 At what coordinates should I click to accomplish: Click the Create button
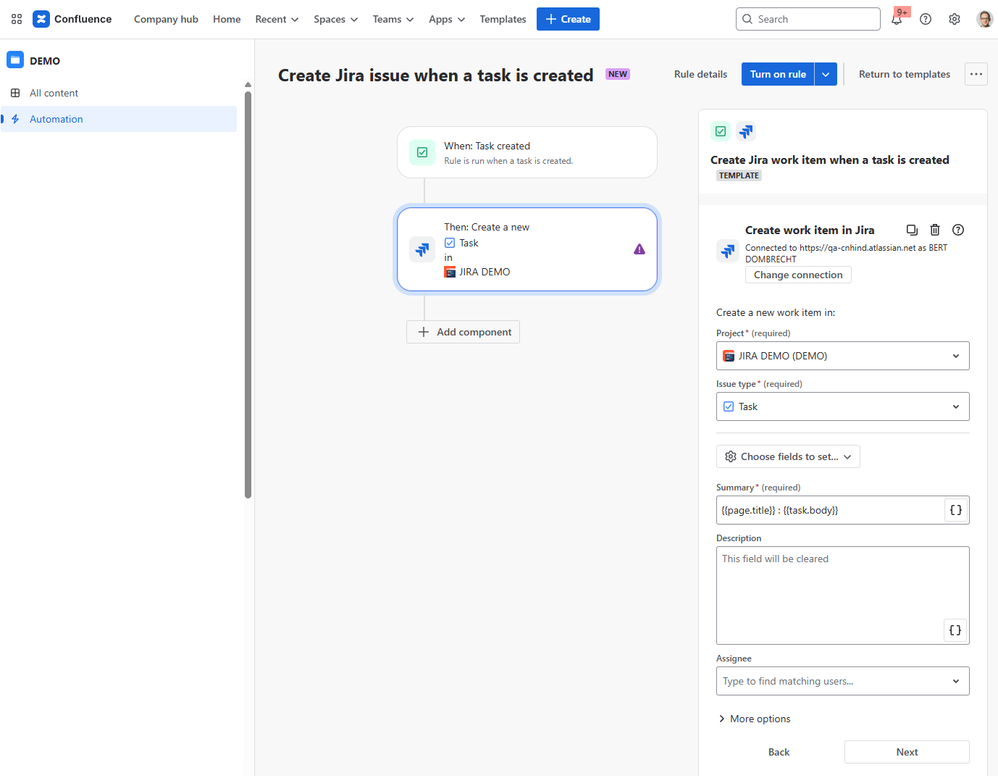pos(568,19)
